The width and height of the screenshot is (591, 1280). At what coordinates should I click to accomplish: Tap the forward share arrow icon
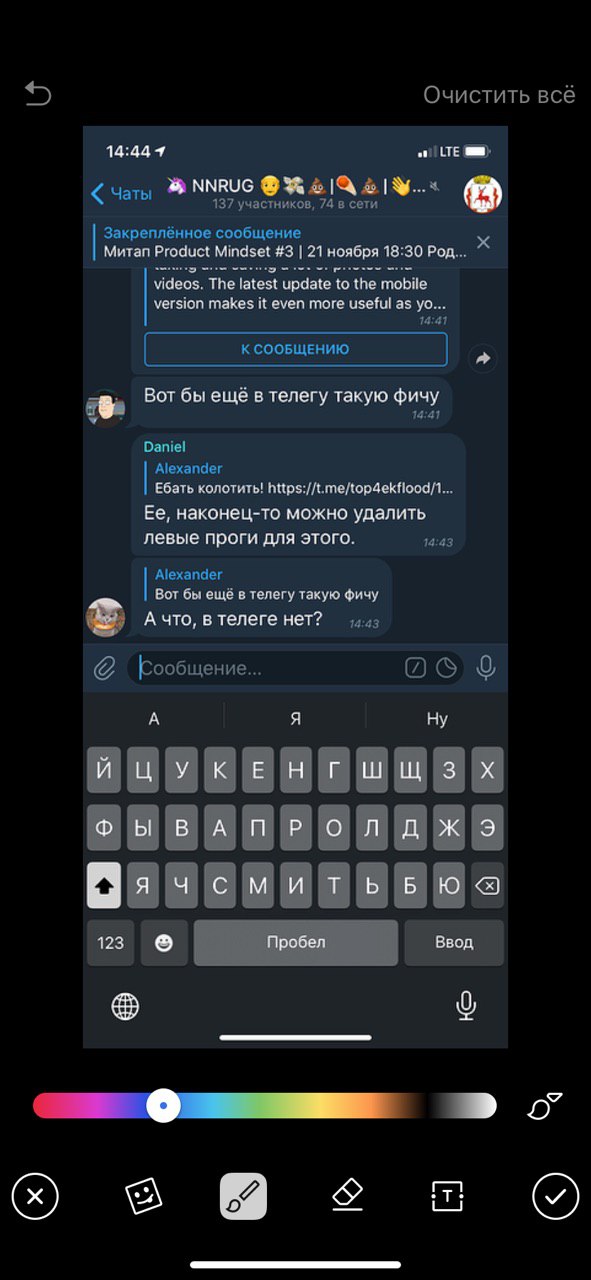click(483, 359)
